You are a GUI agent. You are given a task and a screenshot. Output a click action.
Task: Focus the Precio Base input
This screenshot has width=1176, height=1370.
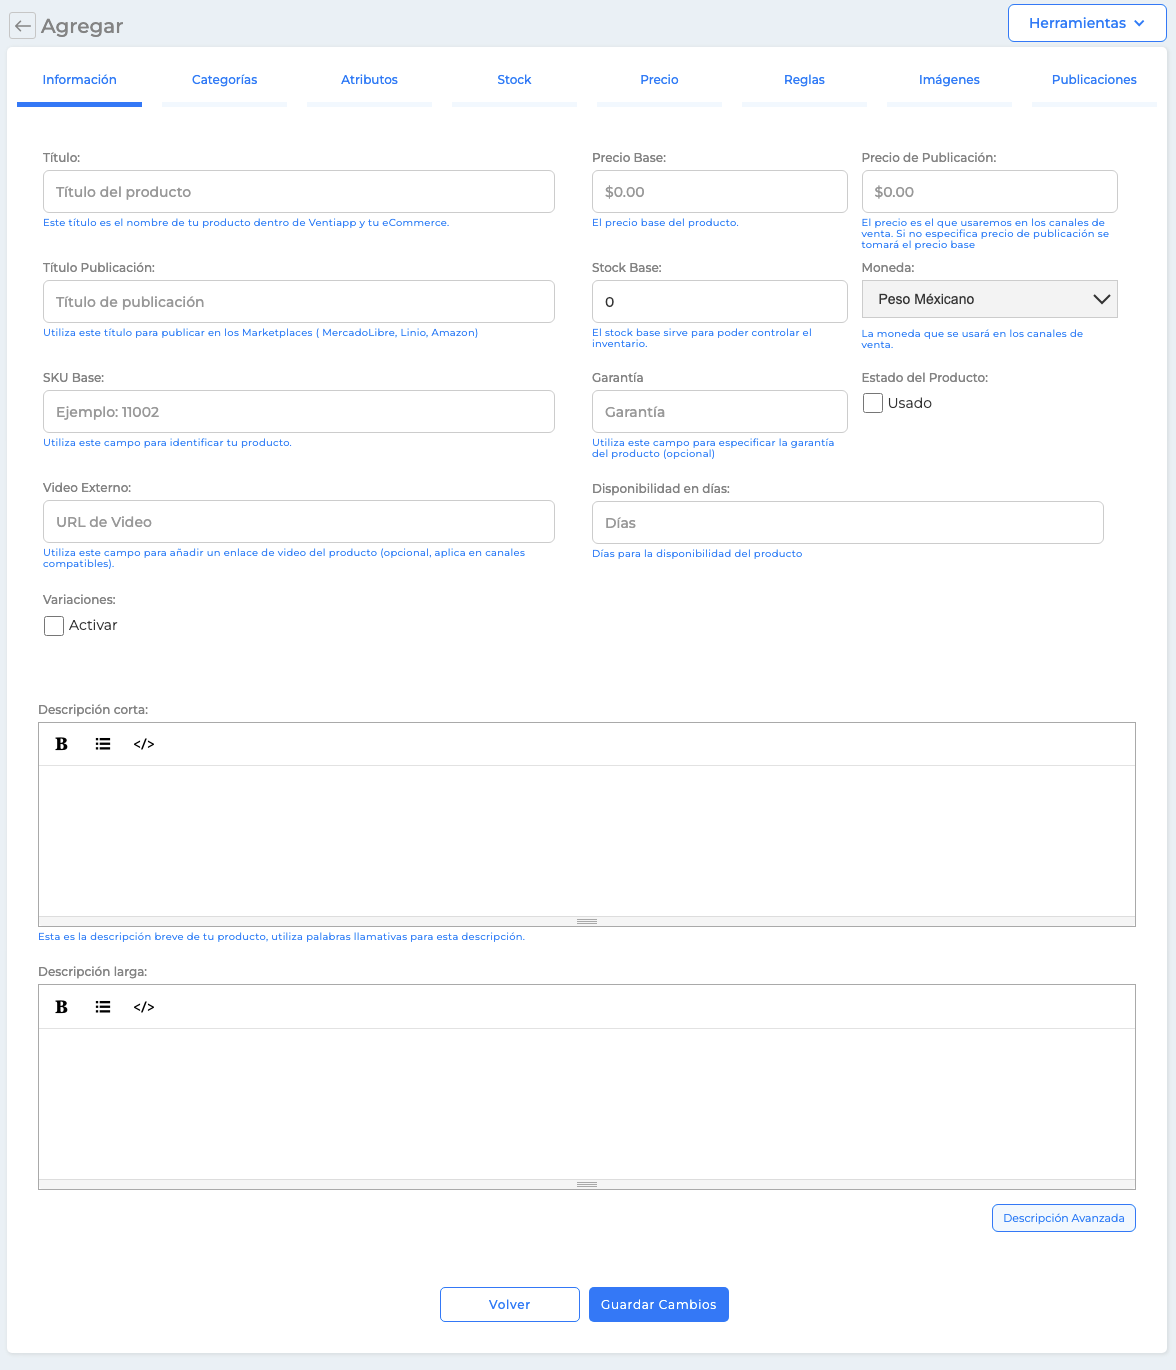point(720,191)
